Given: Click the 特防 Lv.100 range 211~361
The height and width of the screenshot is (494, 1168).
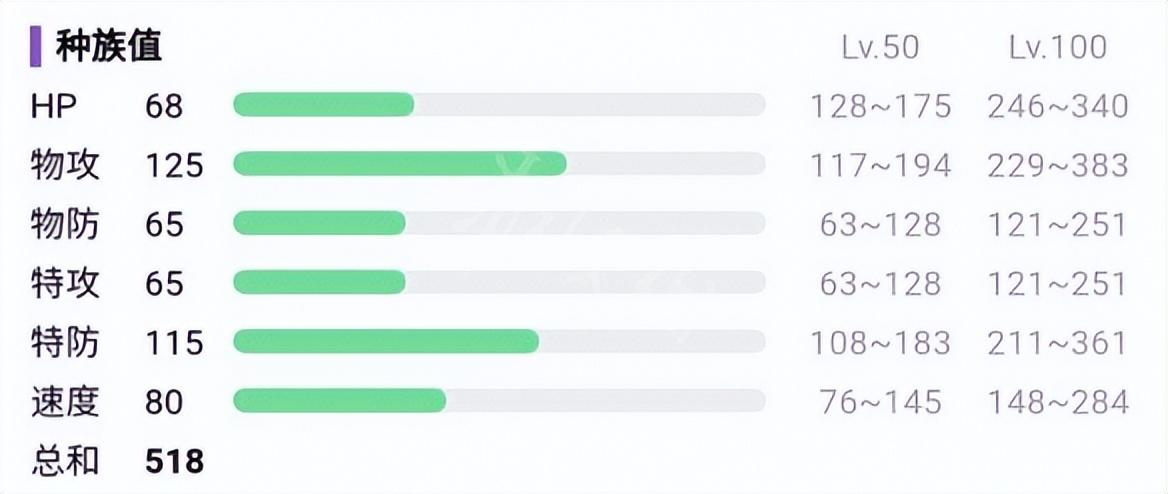Looking at the screenshot, I should [x=1058, y=343].
